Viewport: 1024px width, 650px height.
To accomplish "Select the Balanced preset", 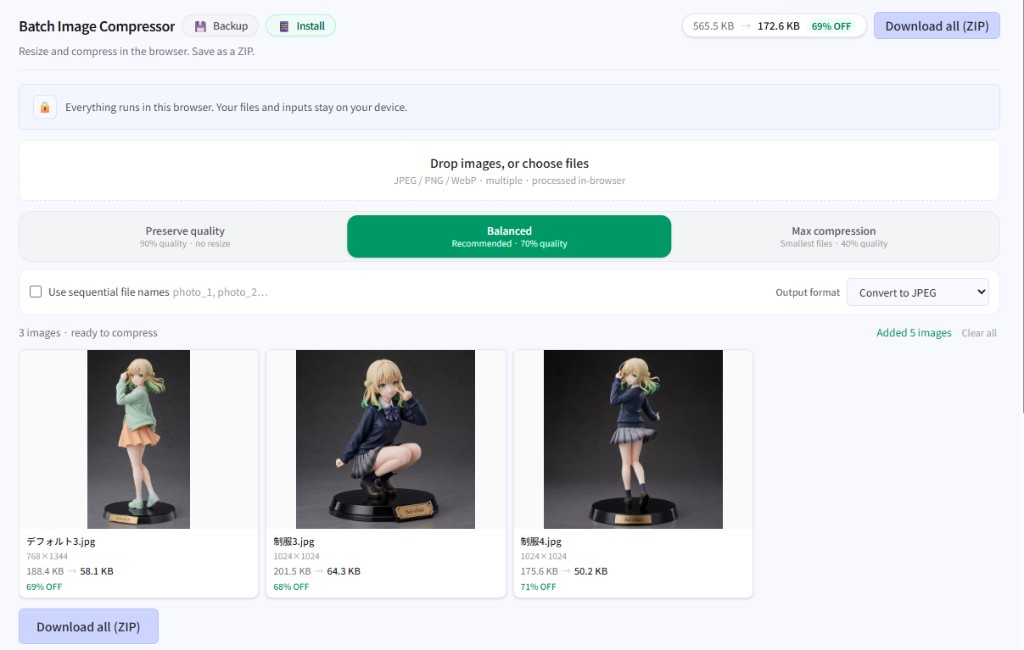I will 509,236.
